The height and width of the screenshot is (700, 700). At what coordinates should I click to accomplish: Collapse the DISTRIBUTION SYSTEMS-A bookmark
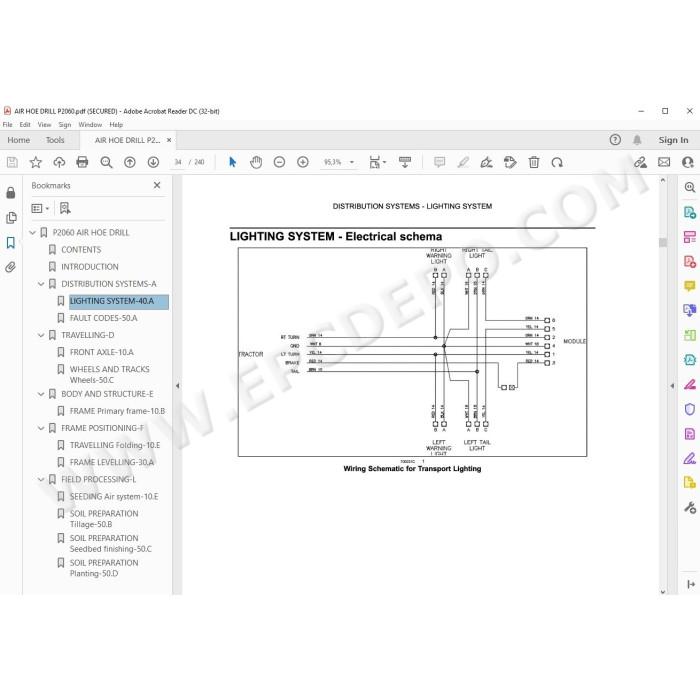tap(41, 284)
